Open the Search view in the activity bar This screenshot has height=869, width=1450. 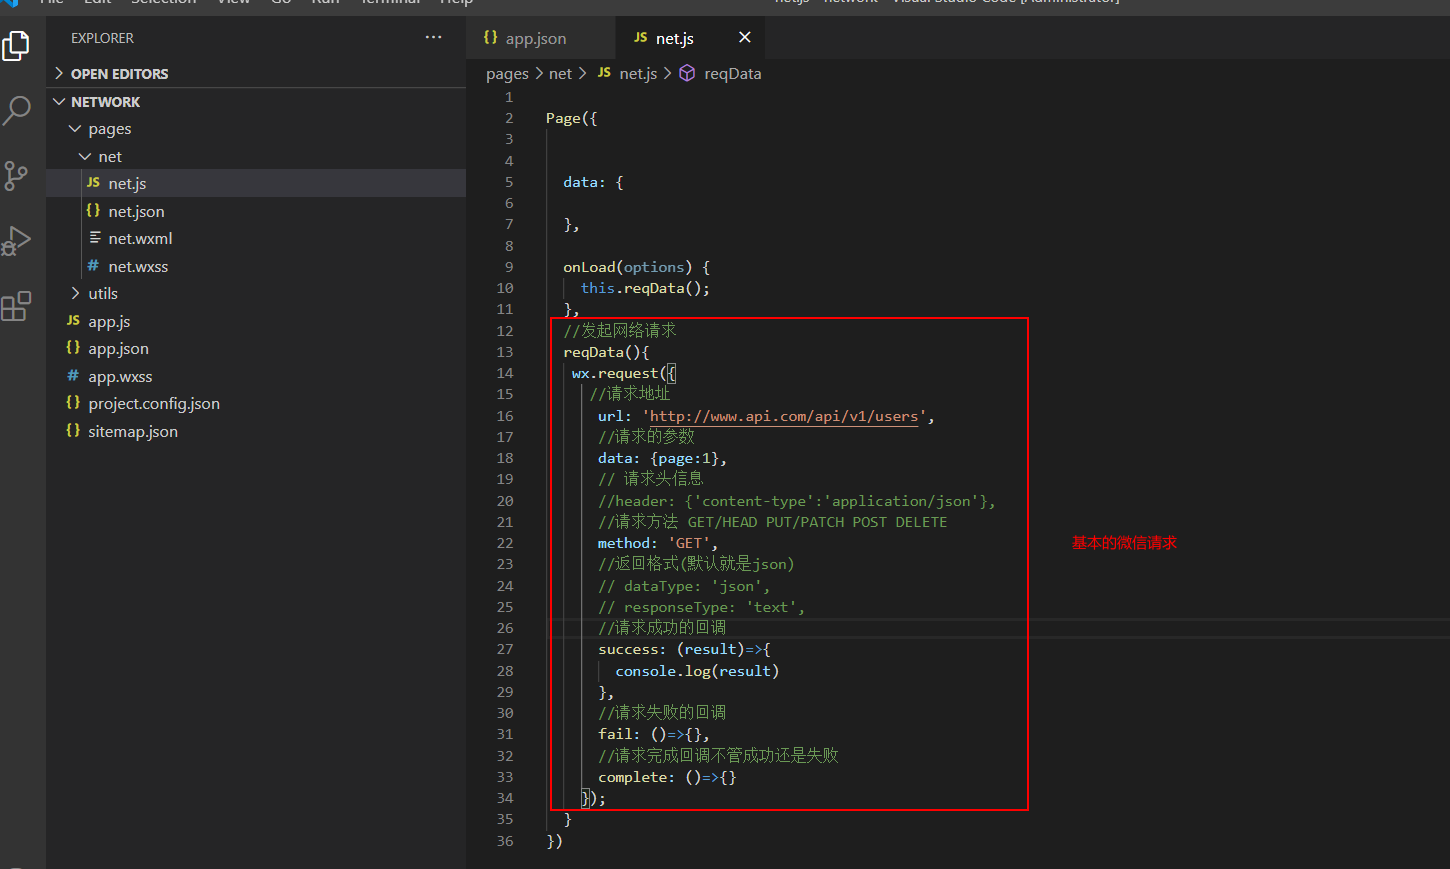(17, 110)
